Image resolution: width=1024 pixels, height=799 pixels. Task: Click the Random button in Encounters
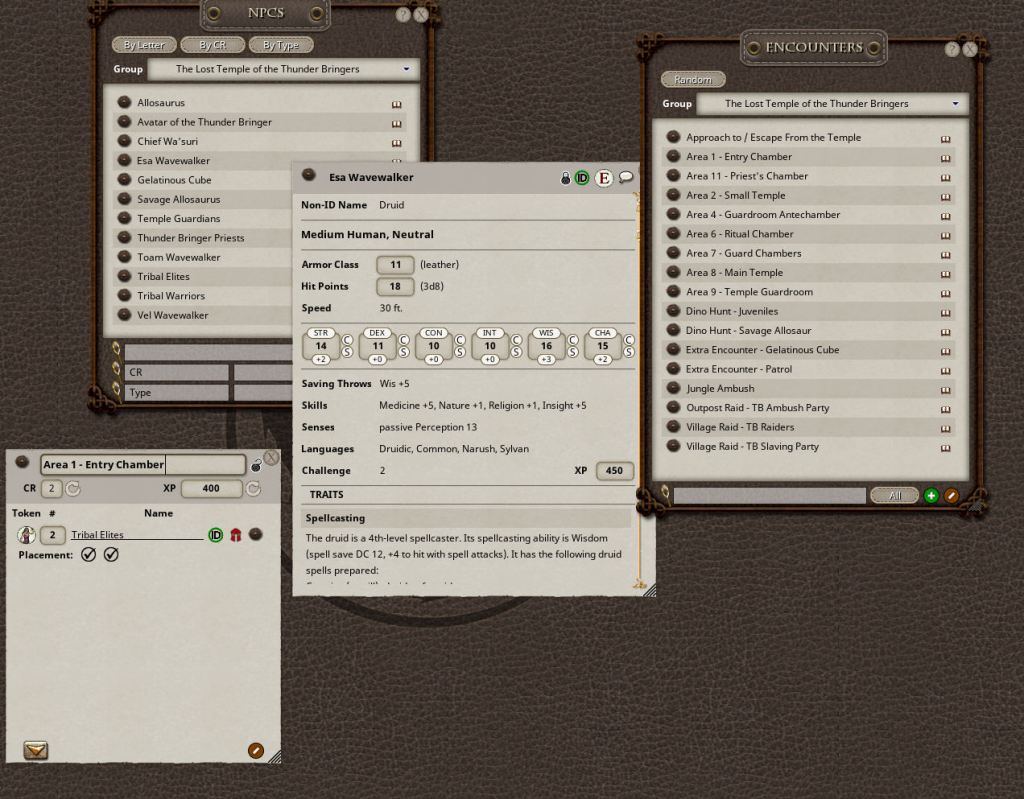pos(693,79)
